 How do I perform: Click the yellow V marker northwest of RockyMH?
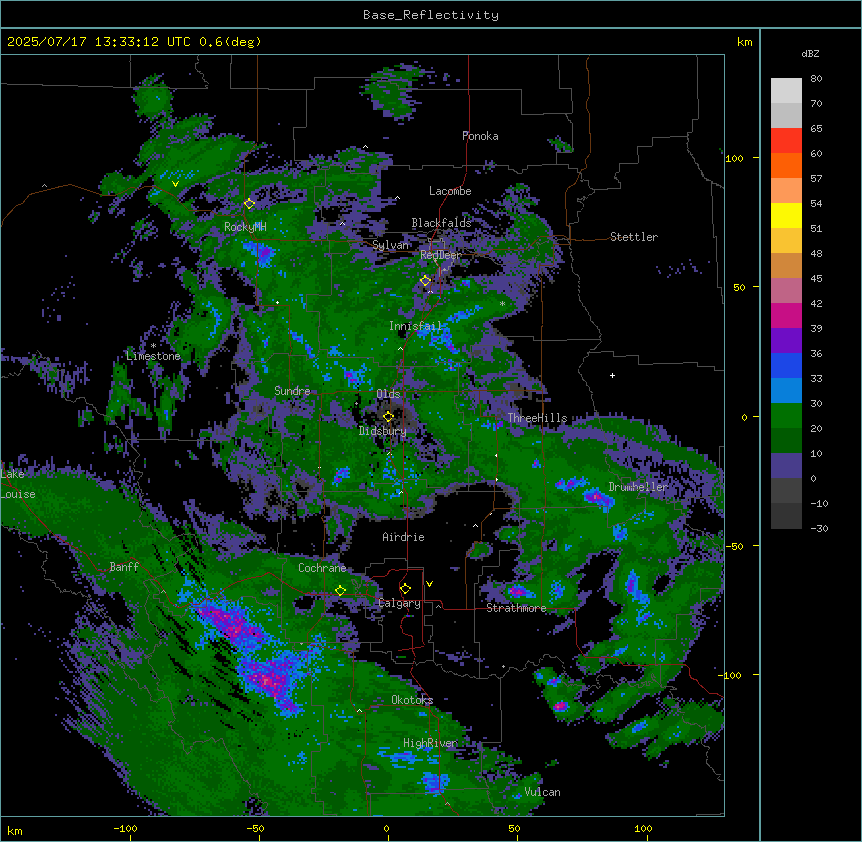tap(175, 184)
